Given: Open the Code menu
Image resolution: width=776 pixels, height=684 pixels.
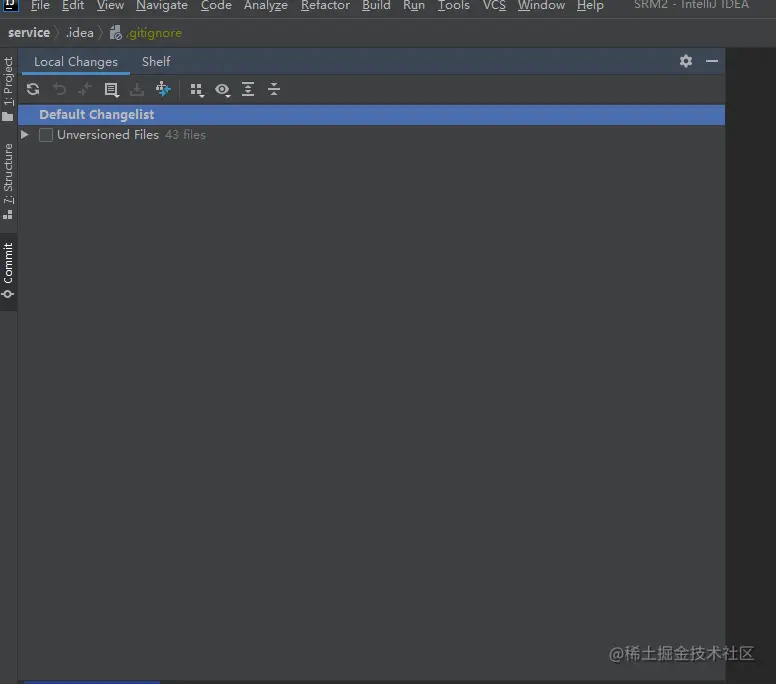Looking at the screenshot, I should tap(216, 5).
